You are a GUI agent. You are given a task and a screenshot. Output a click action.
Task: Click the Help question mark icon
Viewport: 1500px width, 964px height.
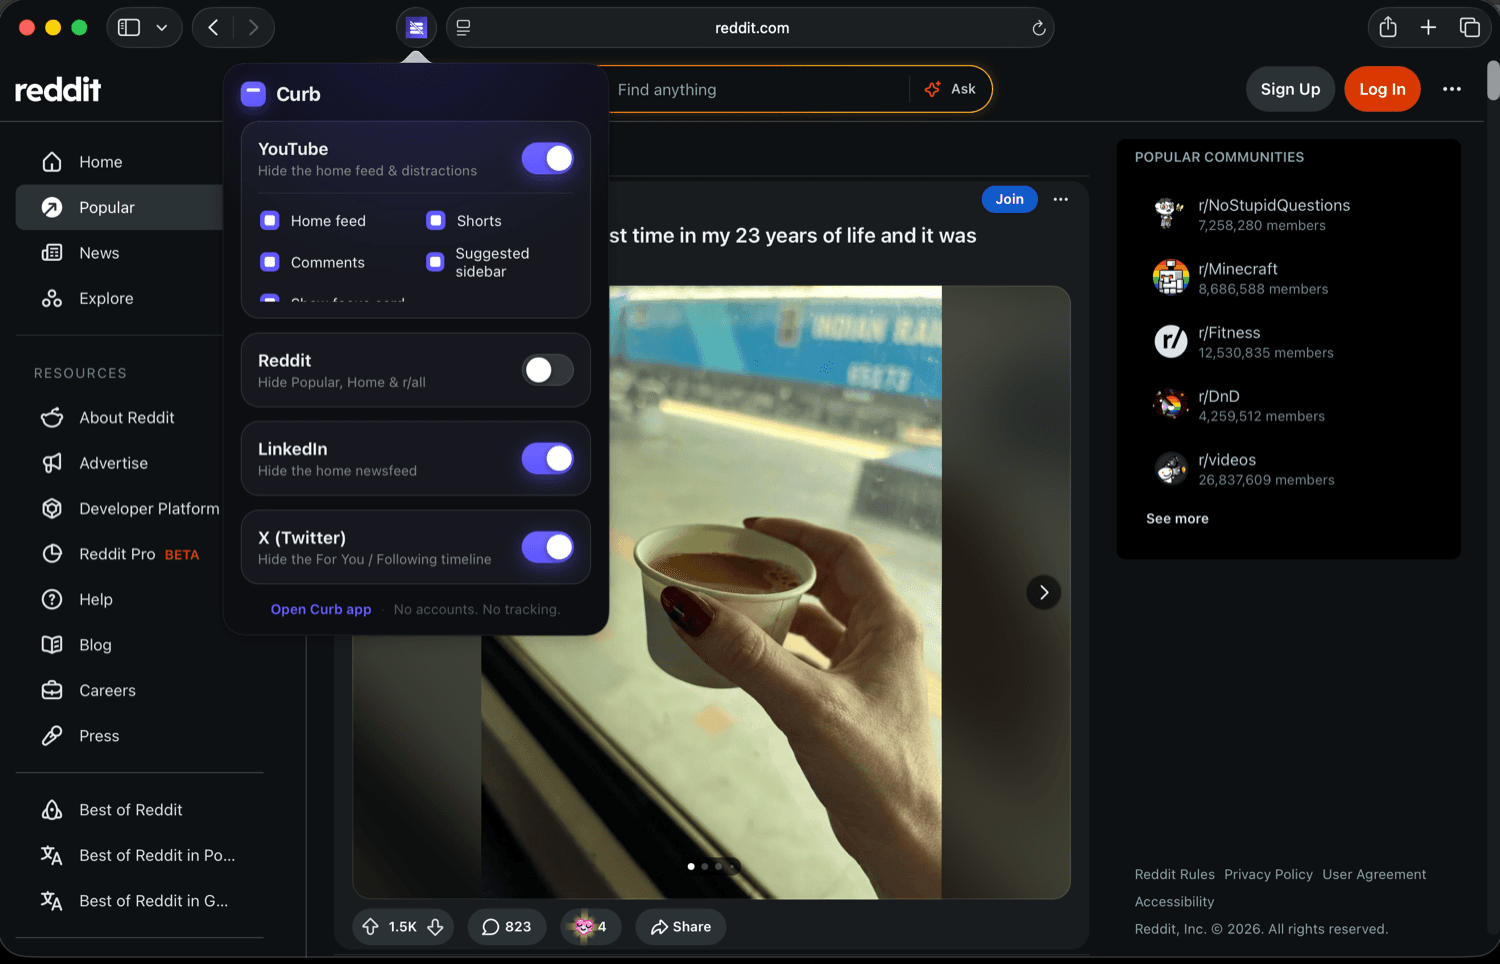[52, 599]
